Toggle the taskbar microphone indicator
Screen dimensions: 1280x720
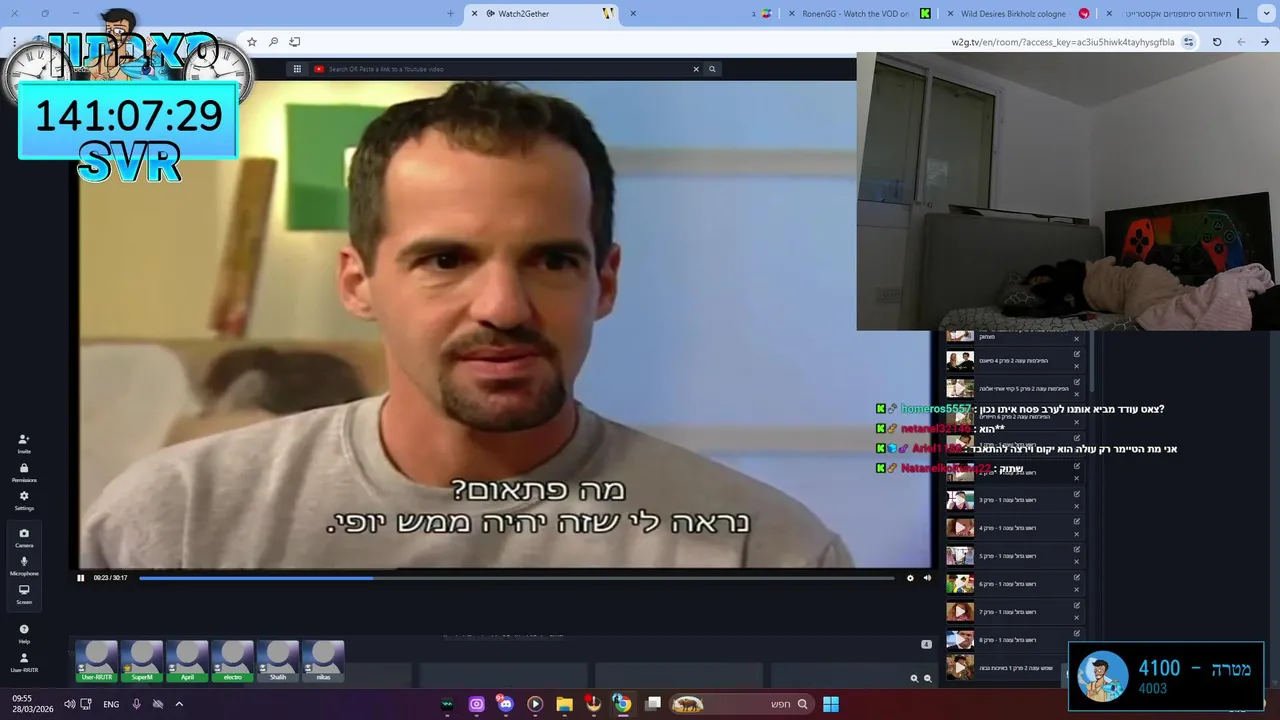point(136,704)
